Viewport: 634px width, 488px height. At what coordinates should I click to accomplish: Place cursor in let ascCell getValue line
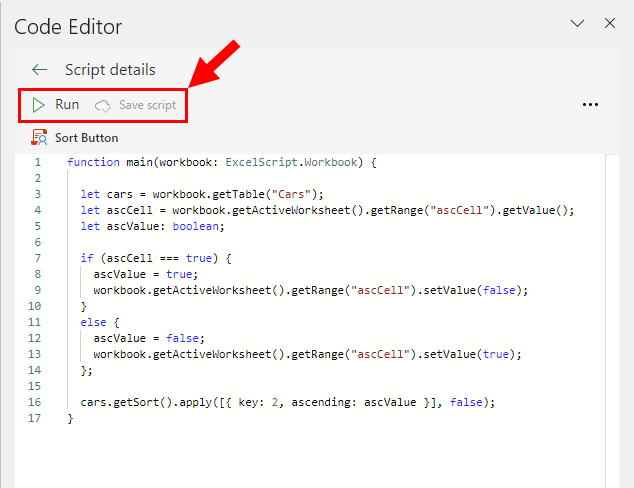[x=327, y=210]
